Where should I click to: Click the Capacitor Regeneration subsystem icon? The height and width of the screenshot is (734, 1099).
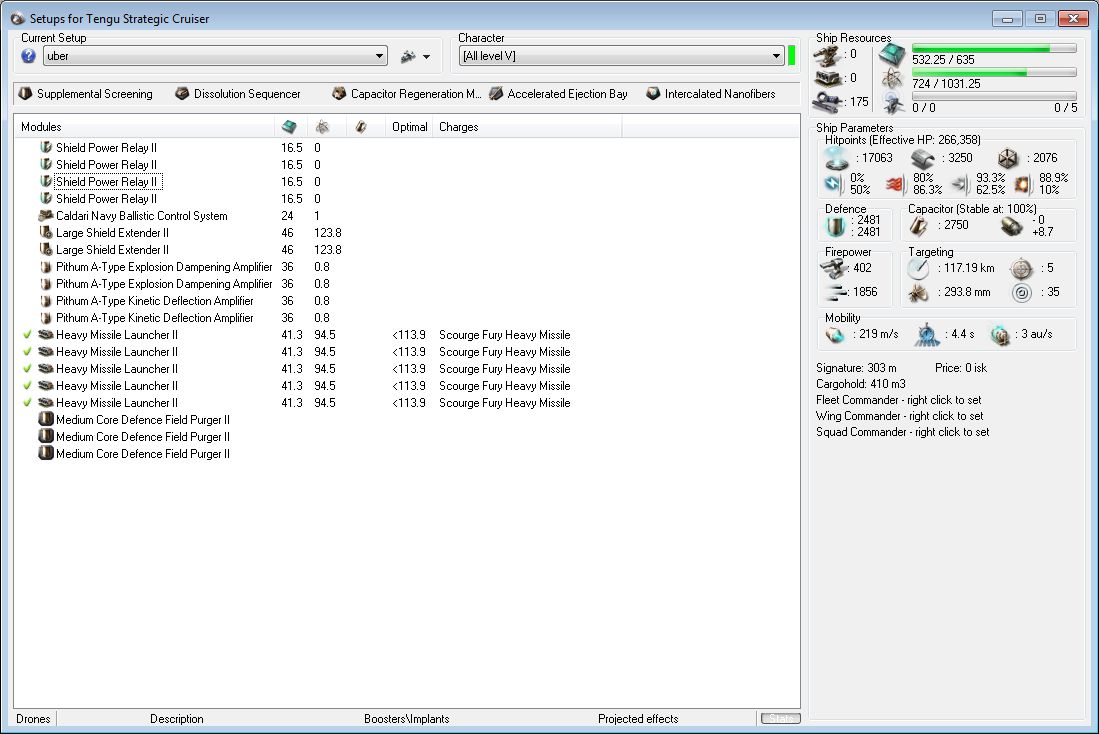pos(339,93)
